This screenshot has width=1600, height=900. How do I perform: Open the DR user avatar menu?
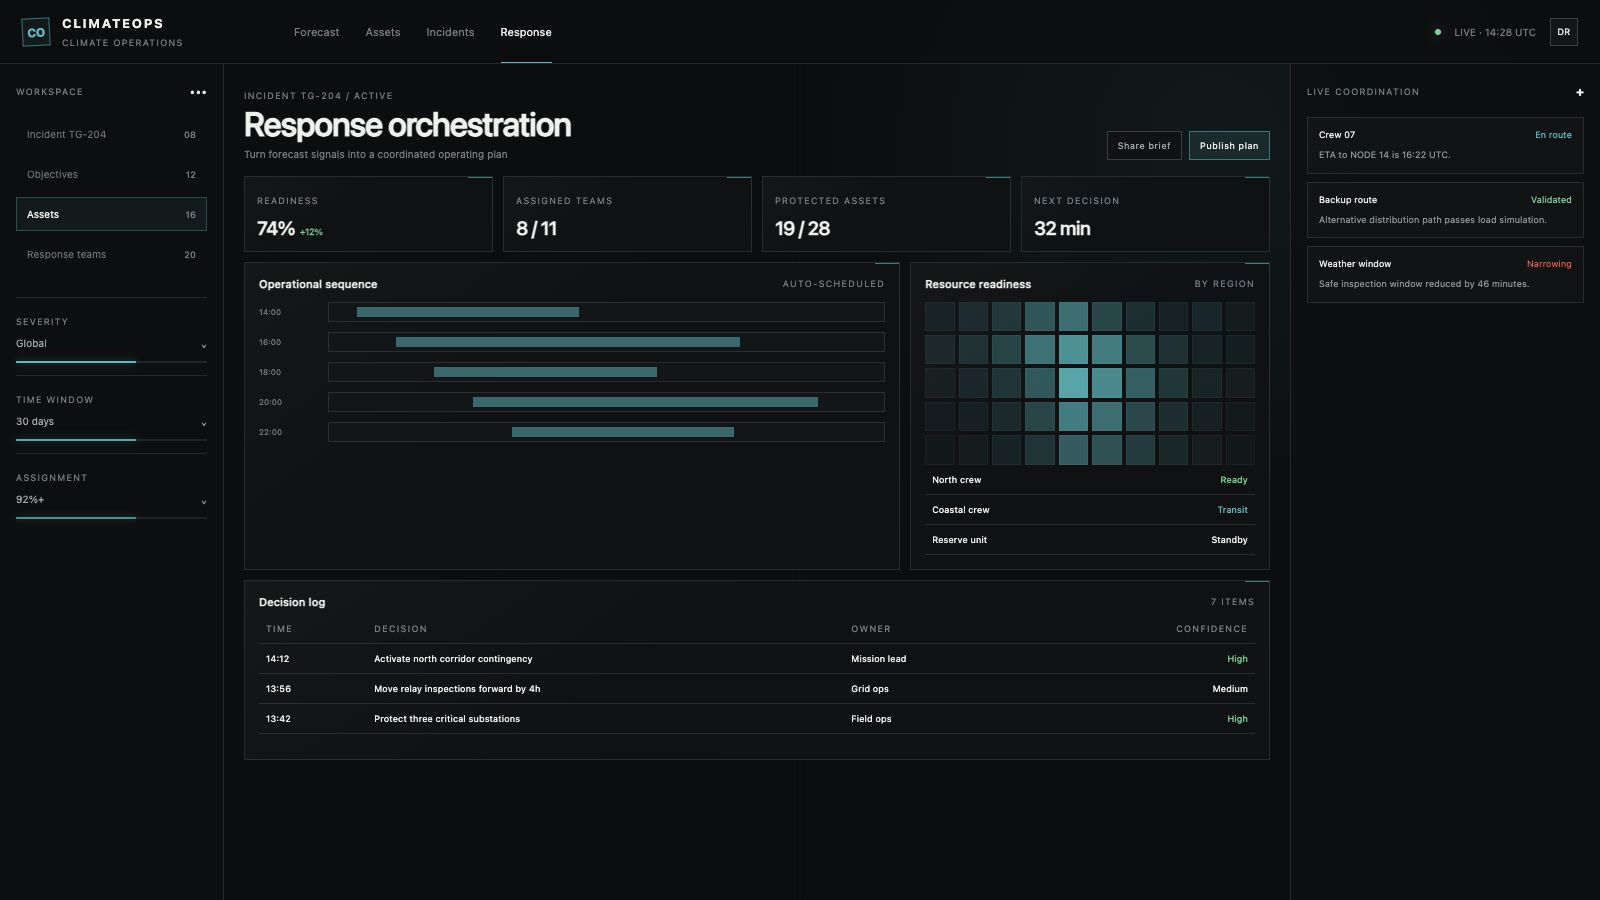tap(1563, 32)
